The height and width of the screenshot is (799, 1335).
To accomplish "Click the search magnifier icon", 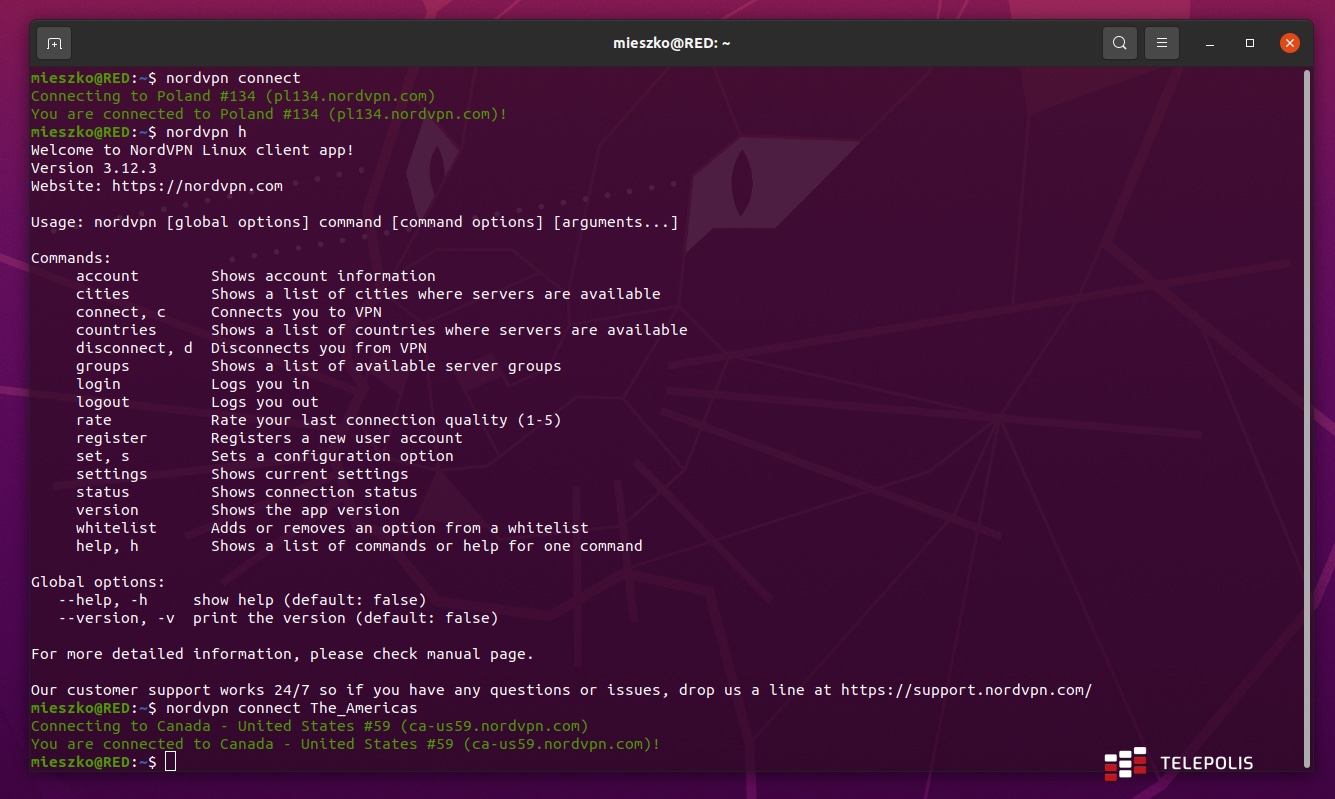I will point(1120,43).
